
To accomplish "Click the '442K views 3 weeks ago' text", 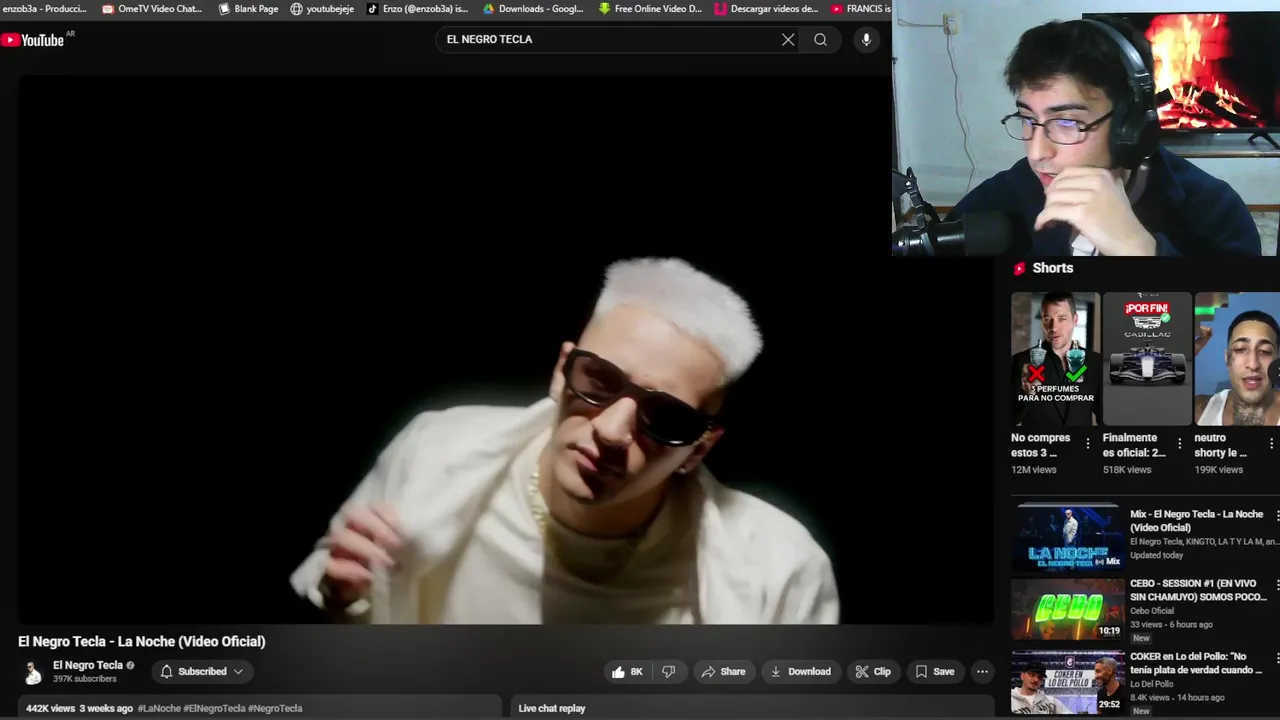I will coord(79,709).
